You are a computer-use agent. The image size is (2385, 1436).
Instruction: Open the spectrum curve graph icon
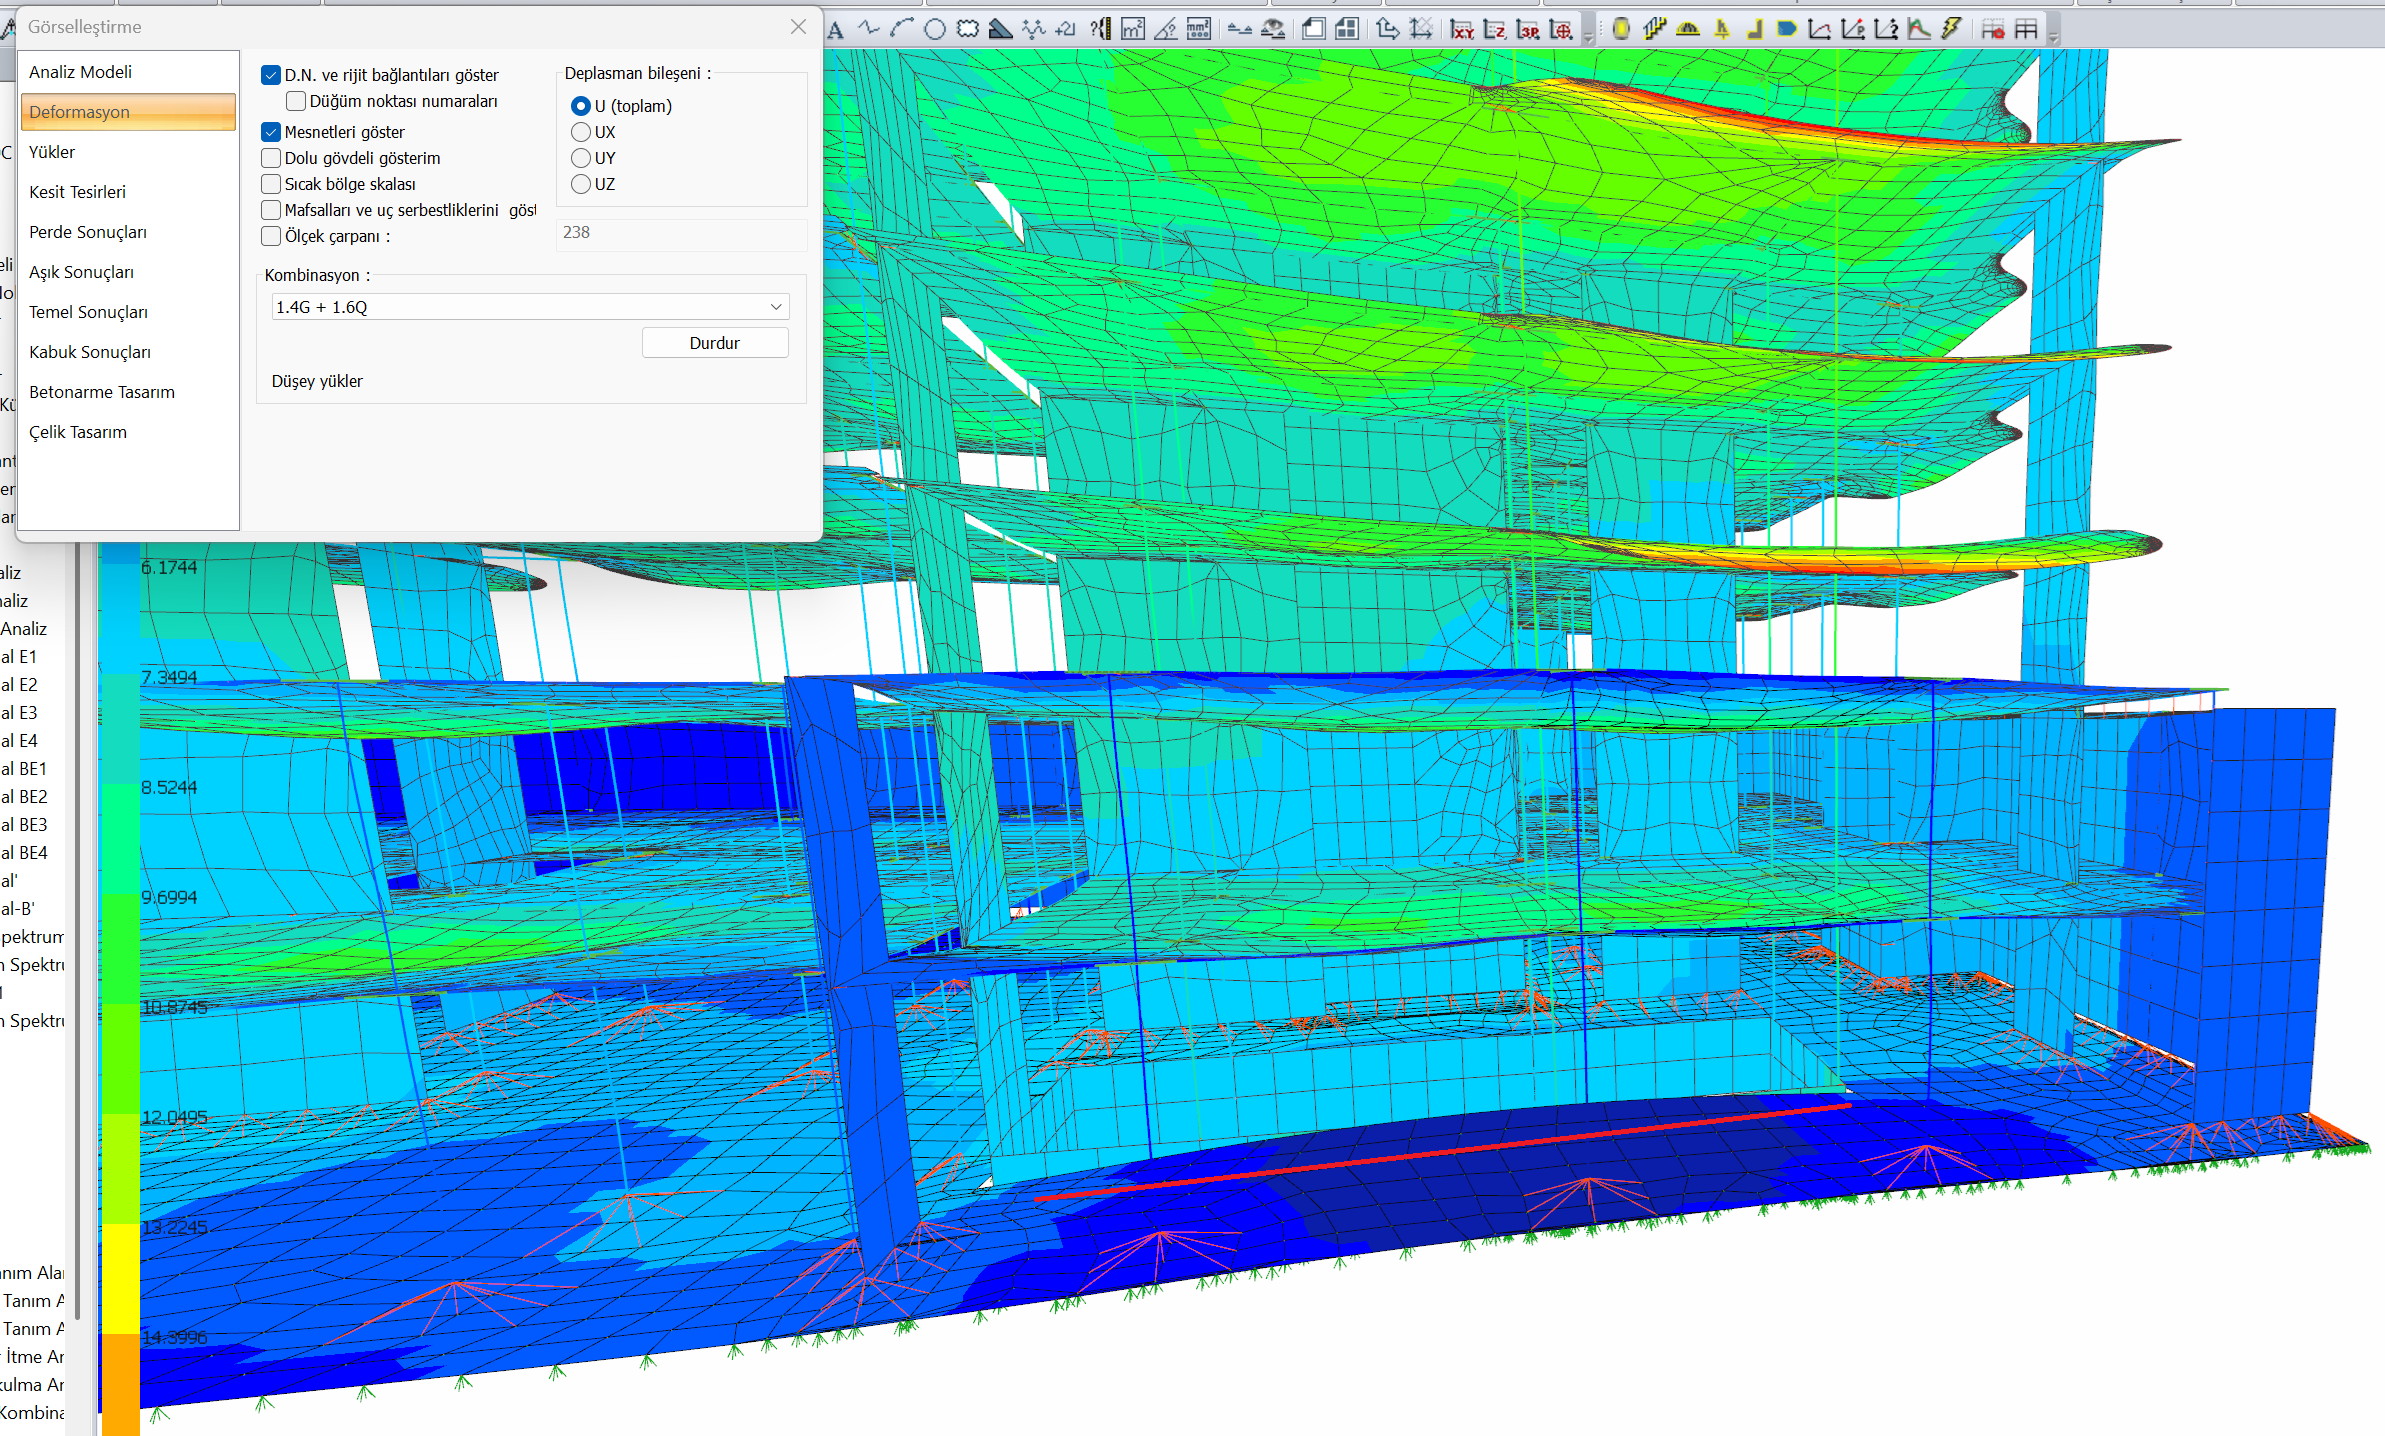[1918, 30]
